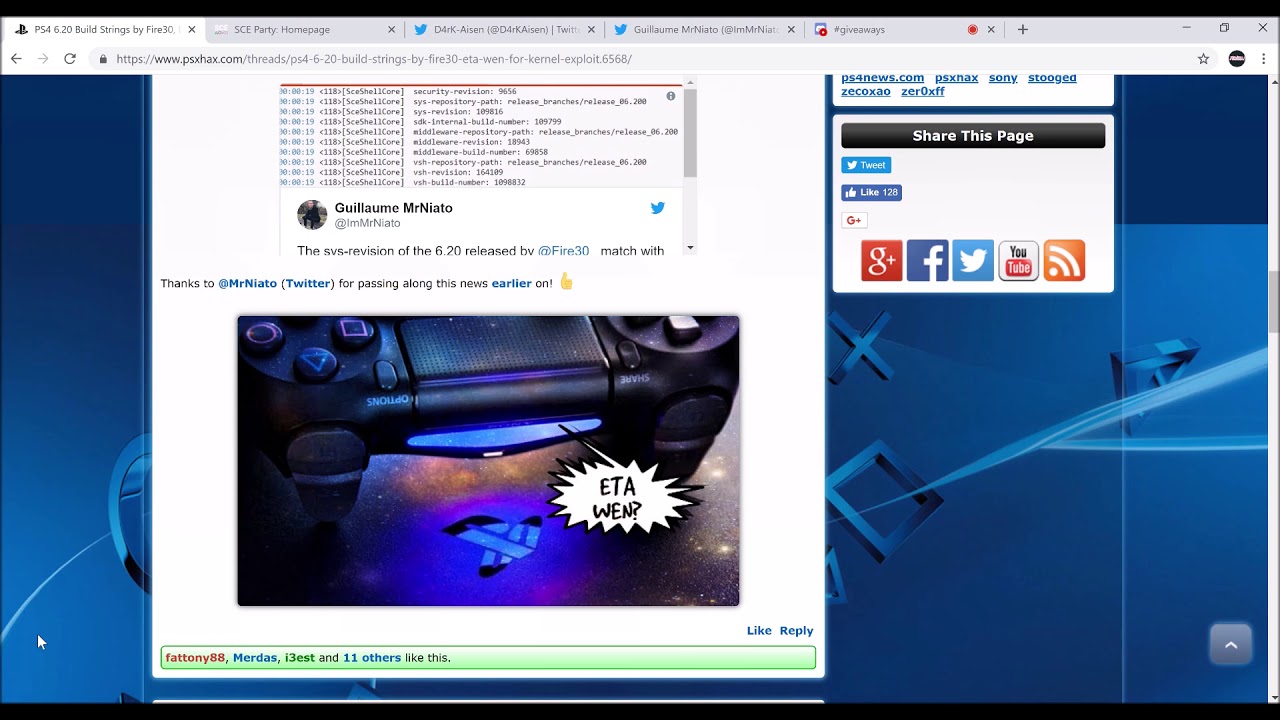Click the build strings log screenshot in tweet
This screenshot has width=1280, height=720.
click(481, 136)
